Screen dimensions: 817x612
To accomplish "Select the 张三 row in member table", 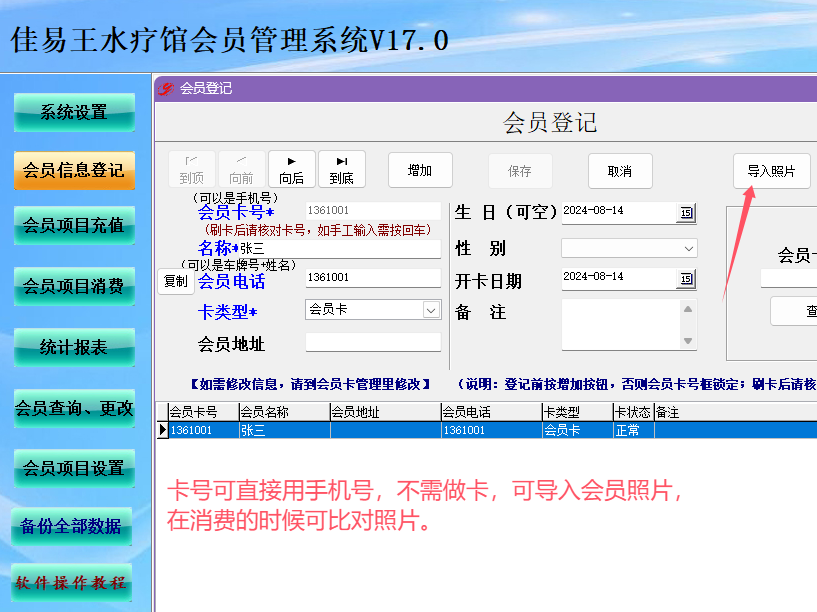I will tap(487, 430).
